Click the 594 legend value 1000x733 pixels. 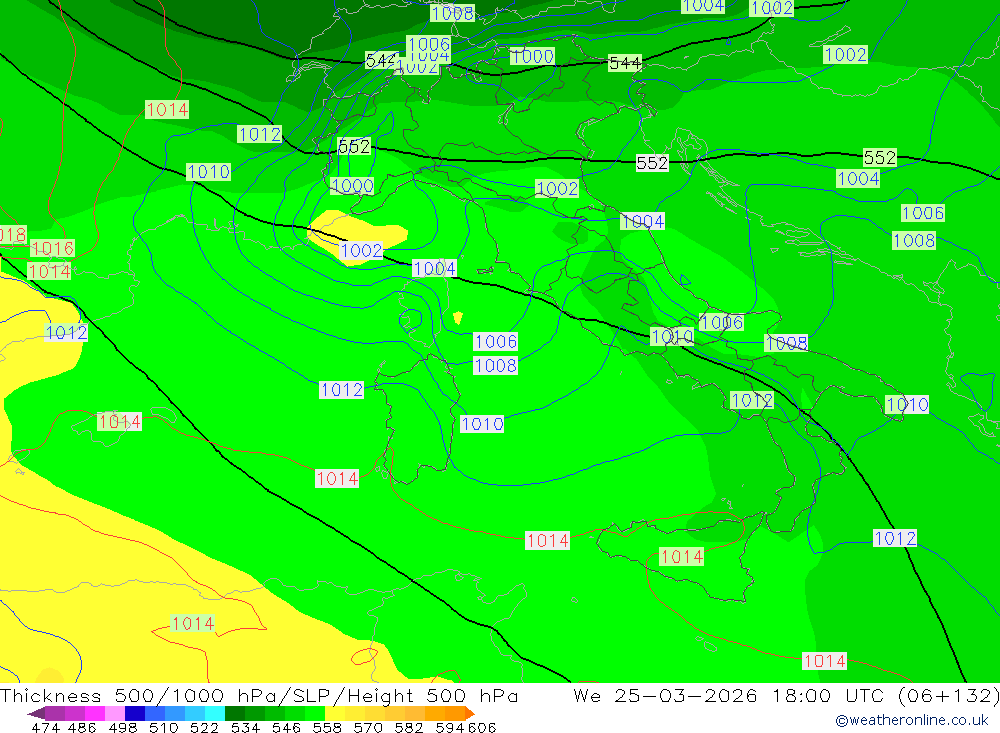tap(450, 727)
